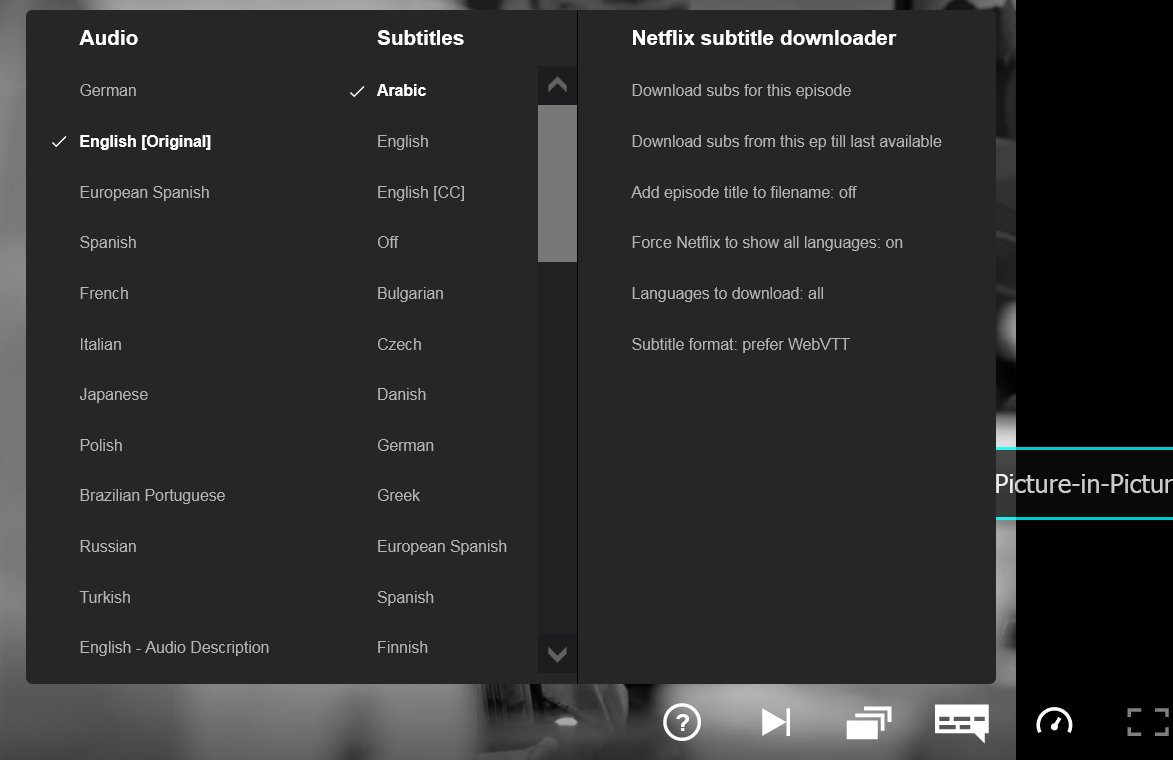Enter fullscreen mode
Viewport: 1173px width, 760px height.
[x=1147, y=722]
